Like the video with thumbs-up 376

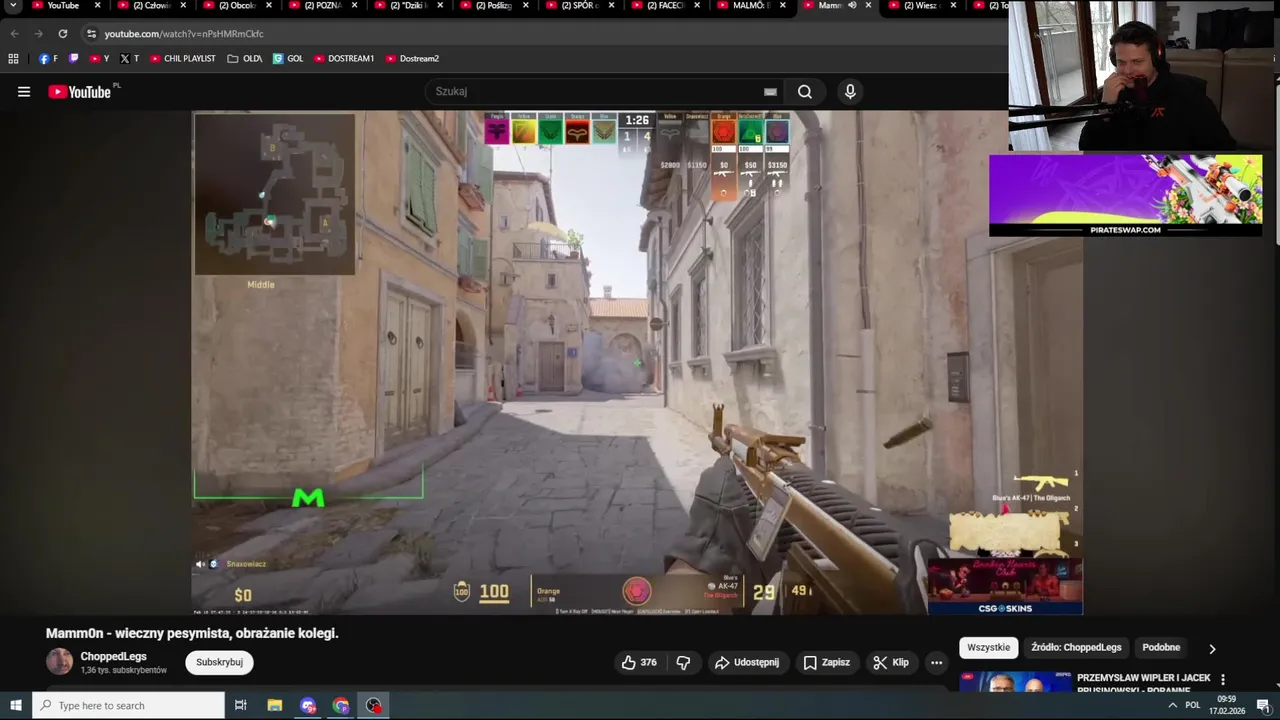(639, 662)
